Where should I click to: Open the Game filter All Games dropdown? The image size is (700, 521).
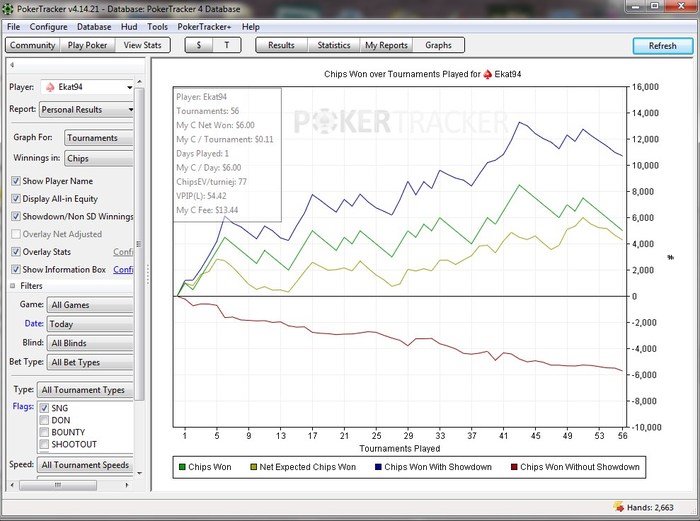[x=90, y=305]
